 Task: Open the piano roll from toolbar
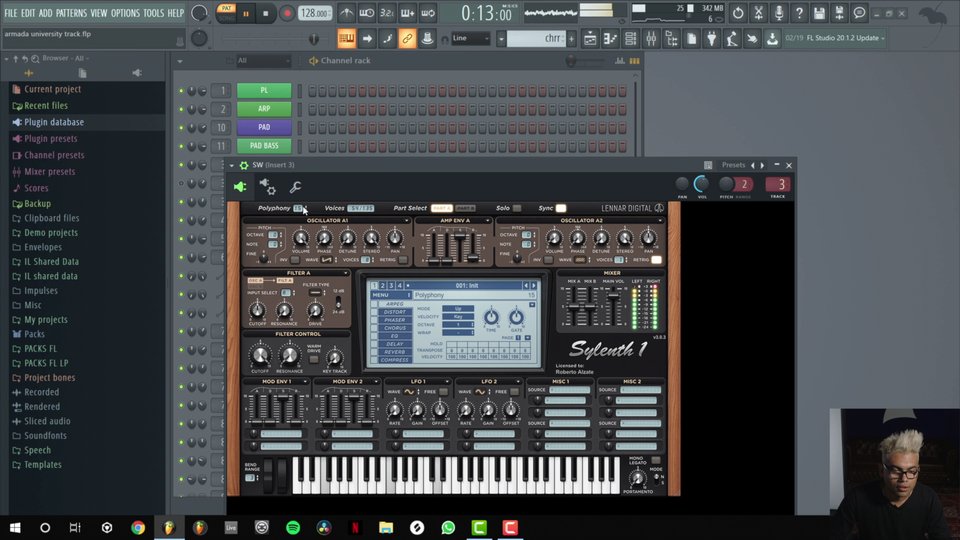(610, 39)
